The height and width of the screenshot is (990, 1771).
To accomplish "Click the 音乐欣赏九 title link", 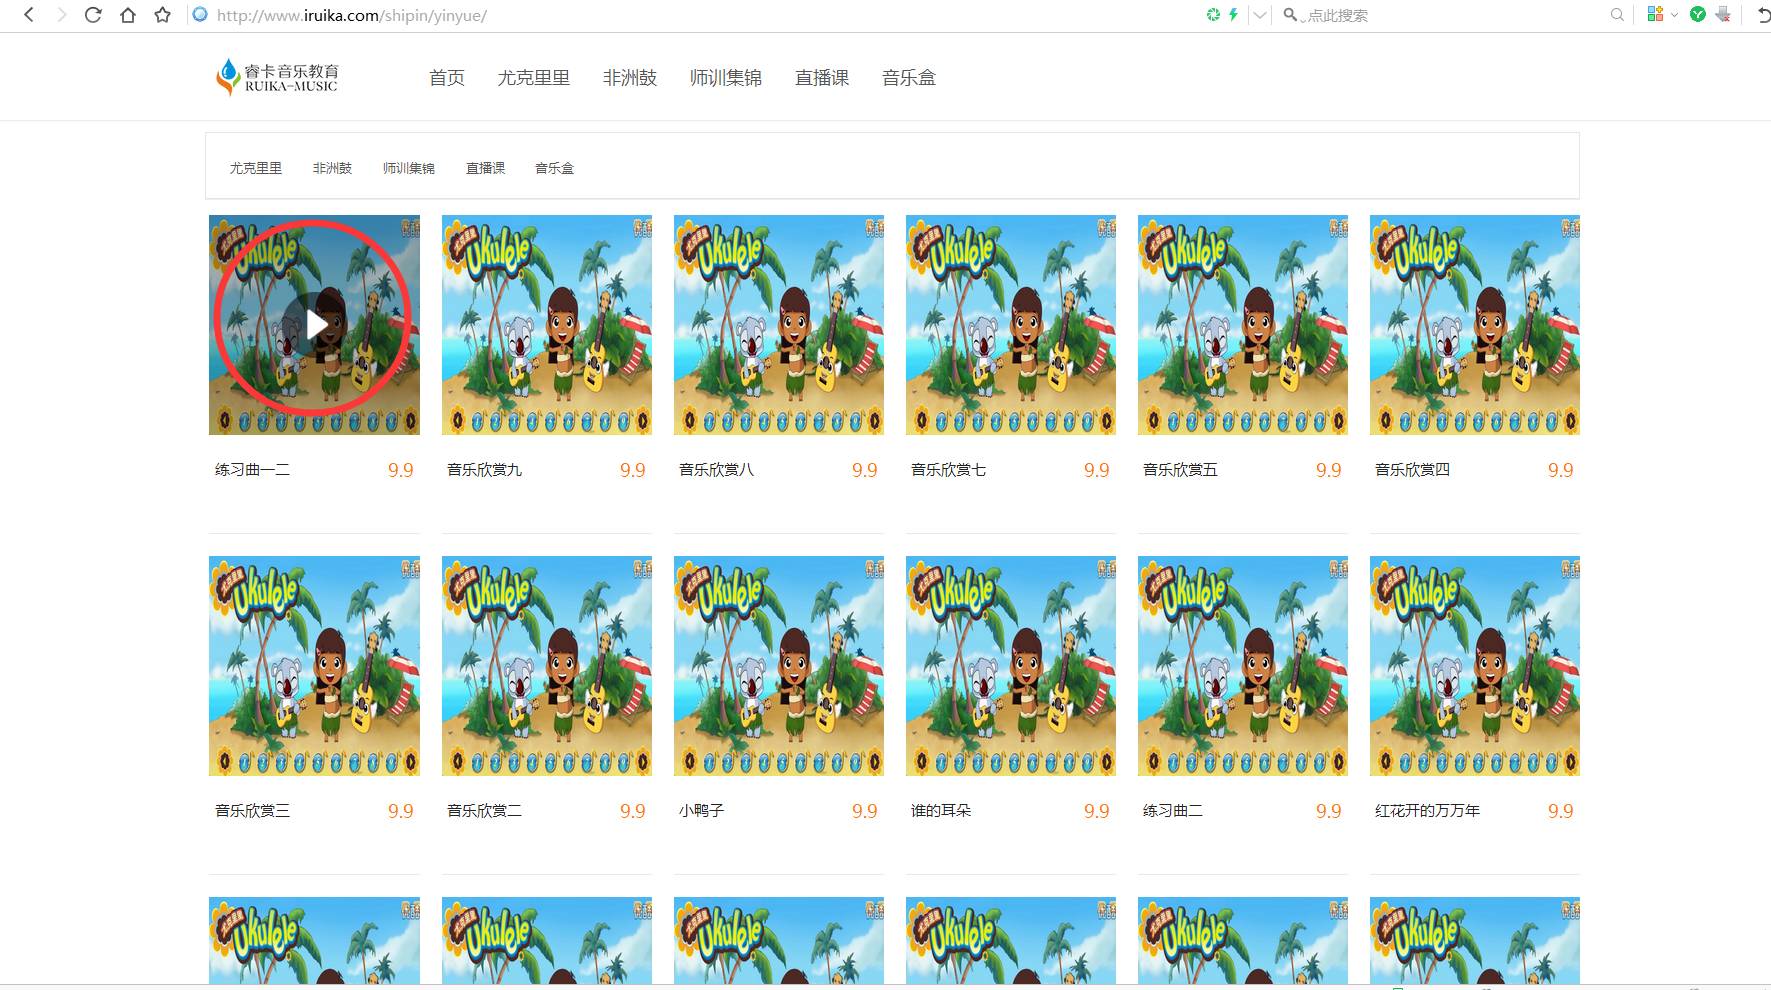I will point(484,470).
